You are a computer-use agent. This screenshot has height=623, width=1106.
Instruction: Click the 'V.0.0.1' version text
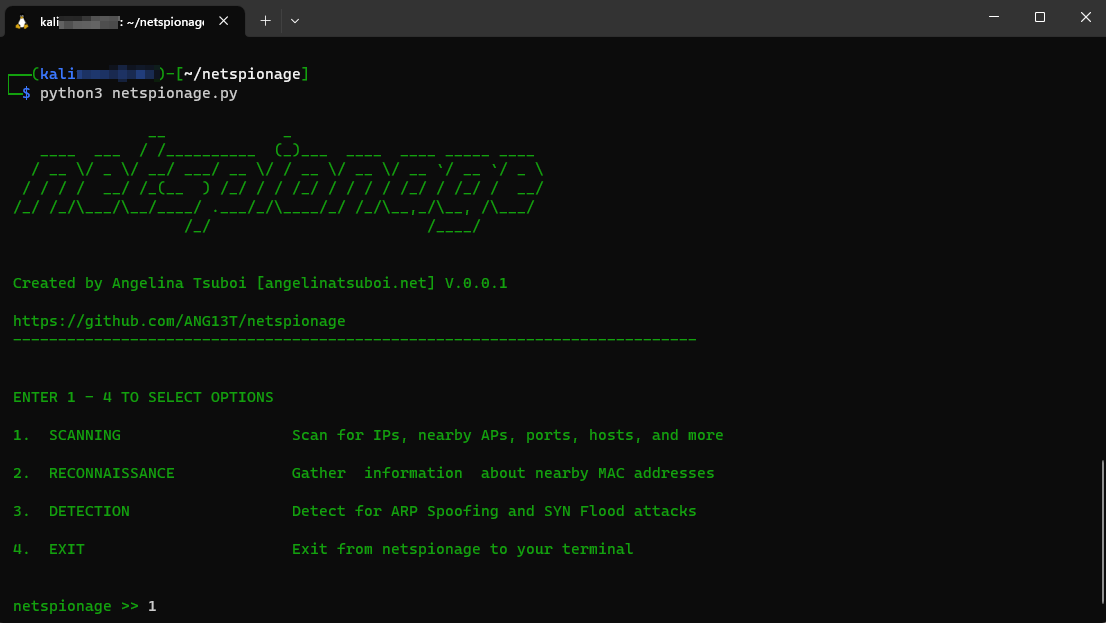pos(476,283)
